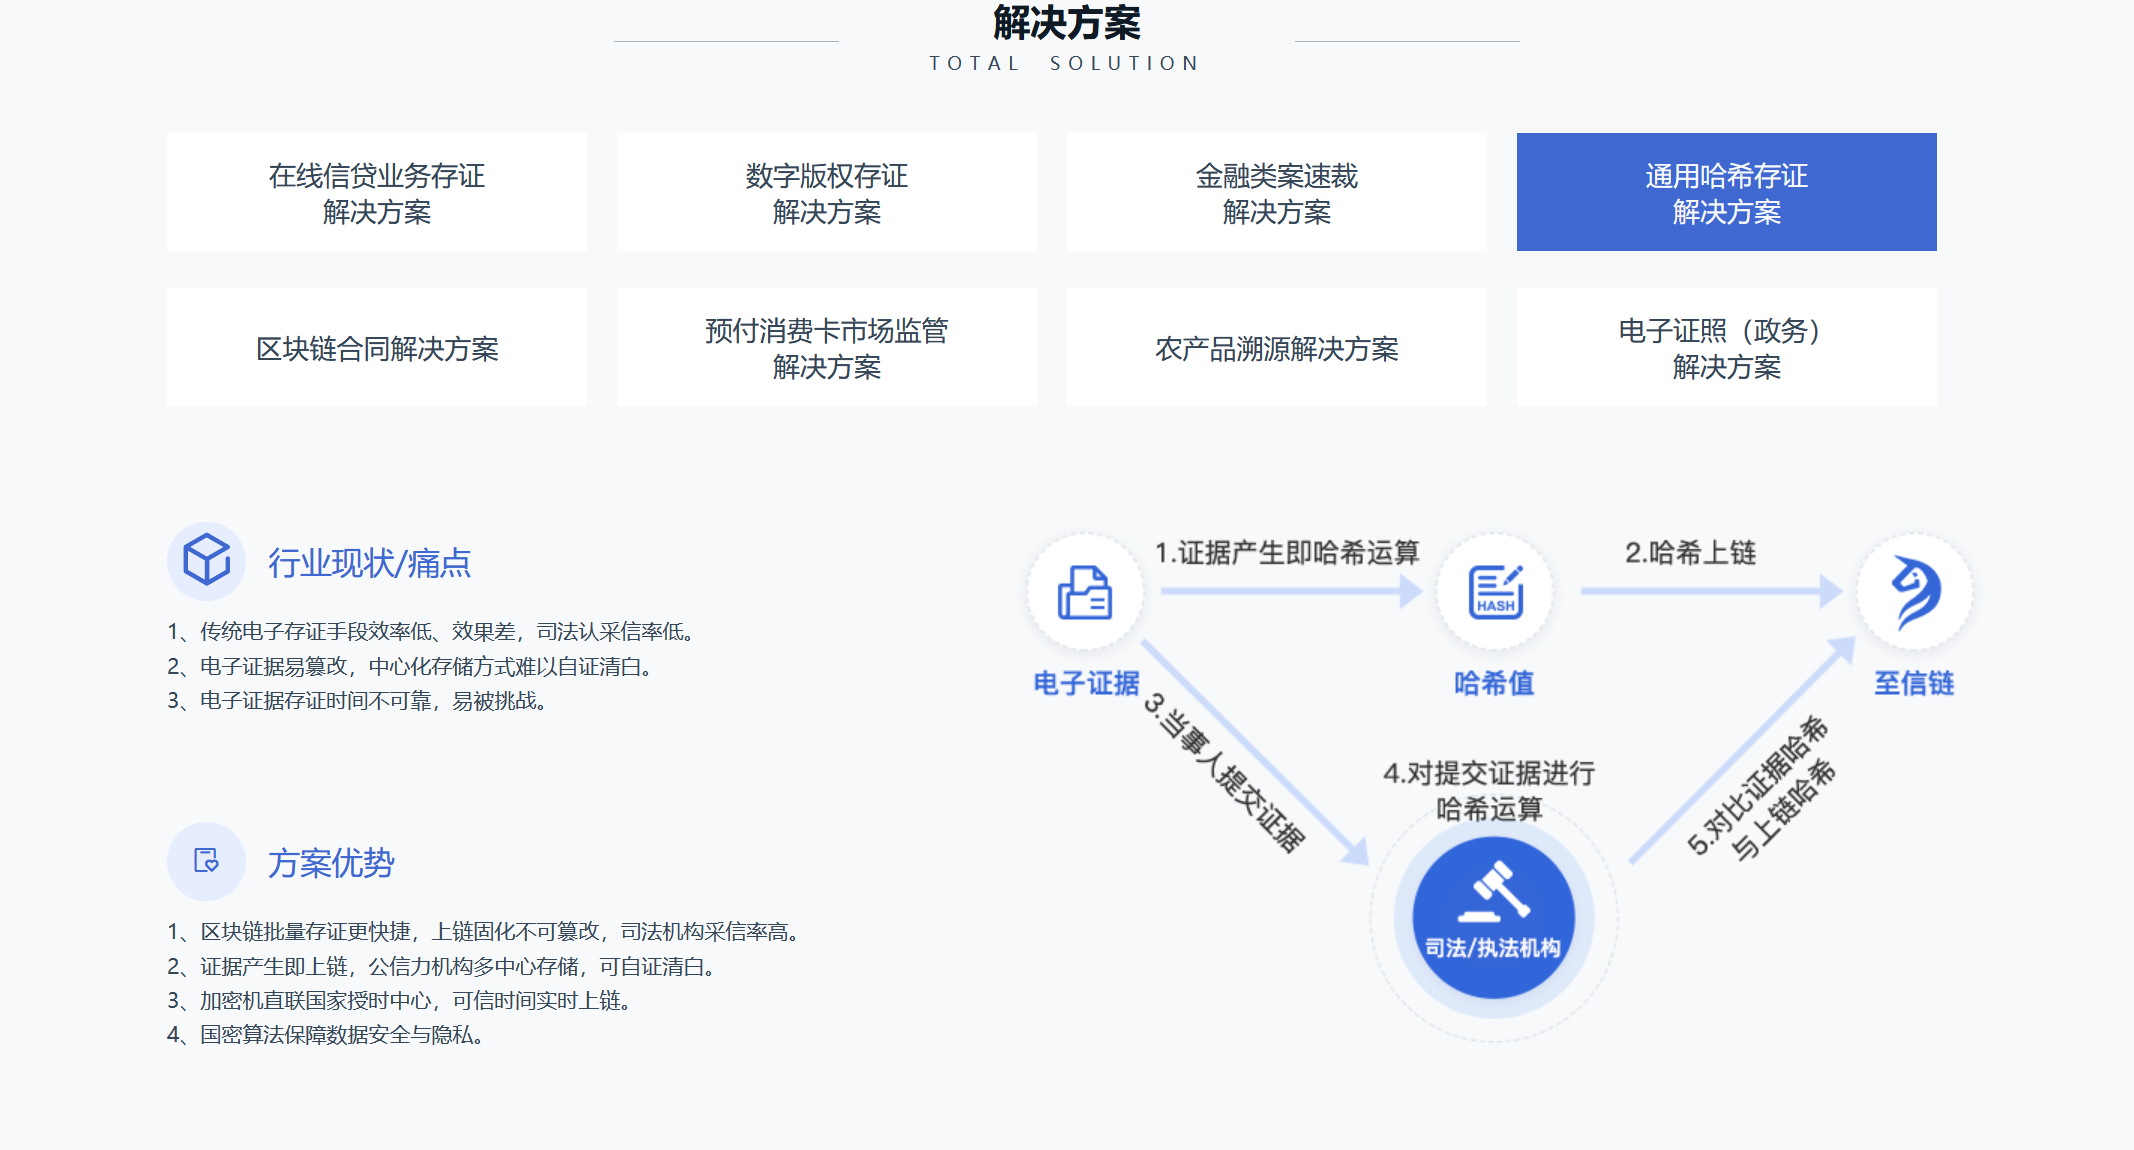Click the 1.证据产生即哈希运算 step label
The width and height of the screenshot is (2134, 1150).
tap(1287, 552)
